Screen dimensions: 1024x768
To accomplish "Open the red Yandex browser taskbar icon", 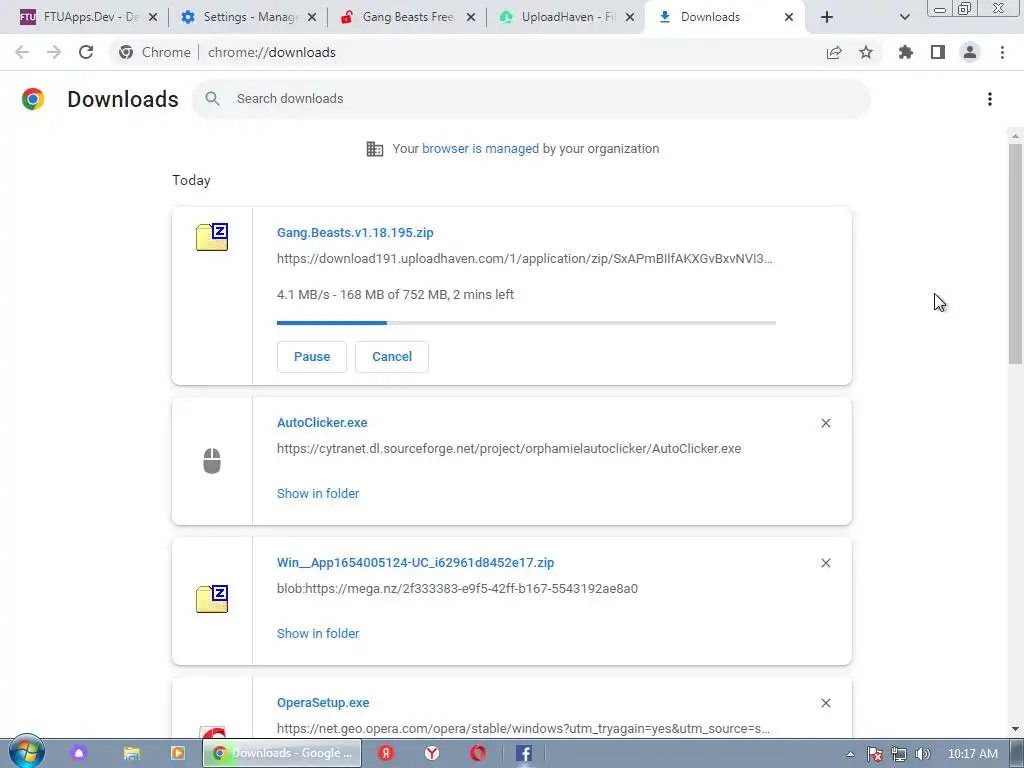I will tap(386, 753).
